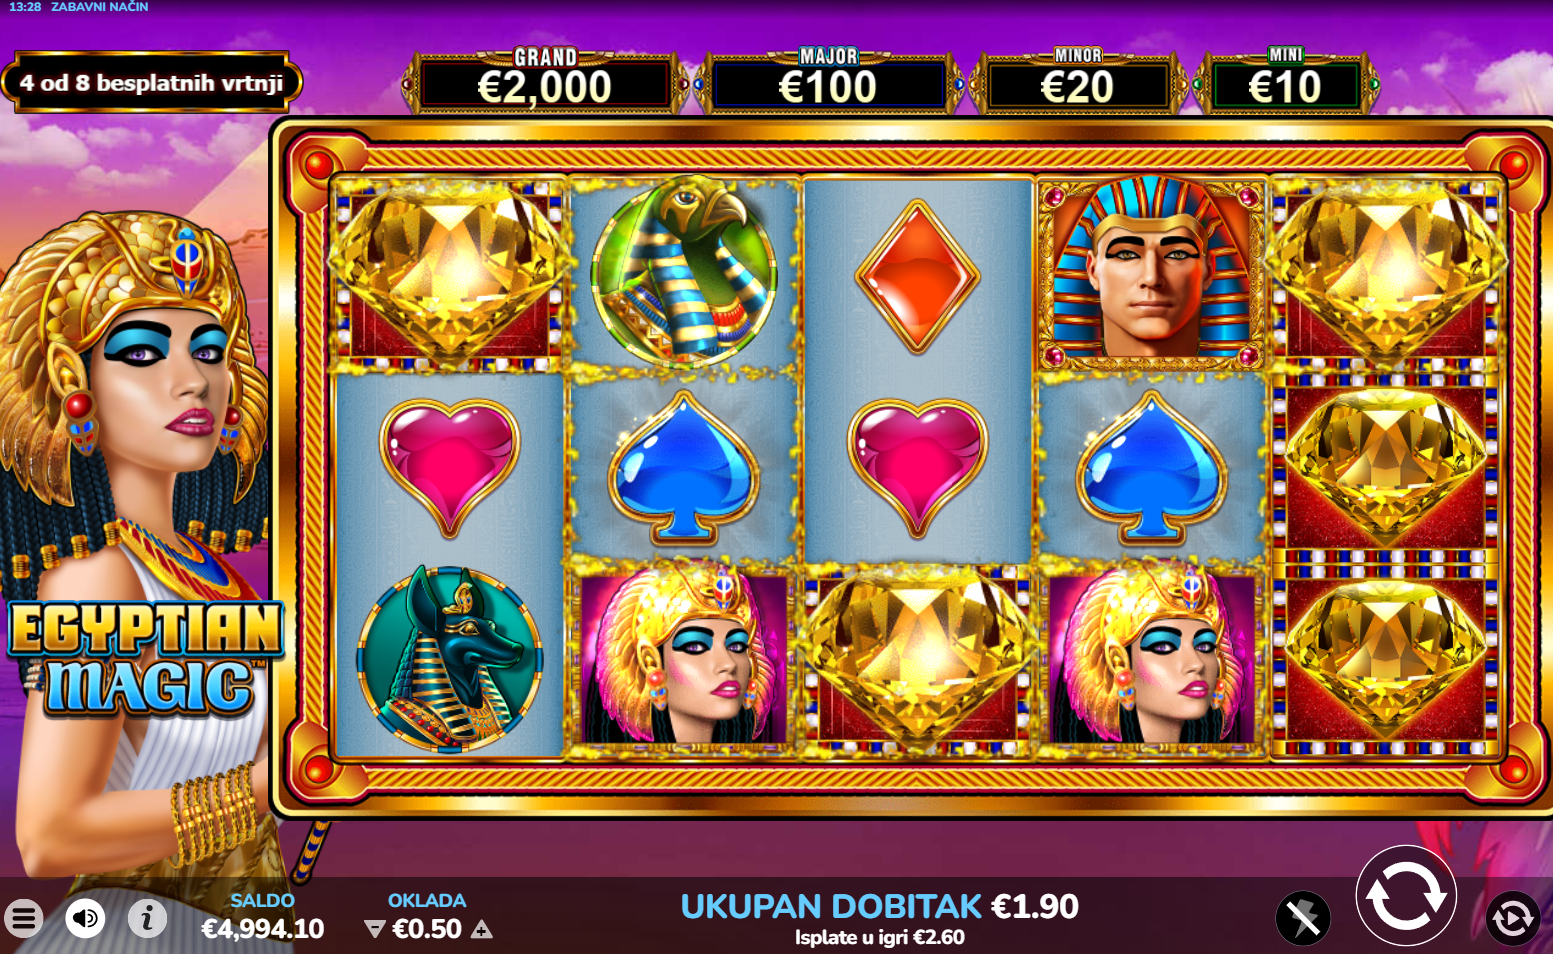
Task: Toggle the turbo lightning mode
Action: (1304, 917)
